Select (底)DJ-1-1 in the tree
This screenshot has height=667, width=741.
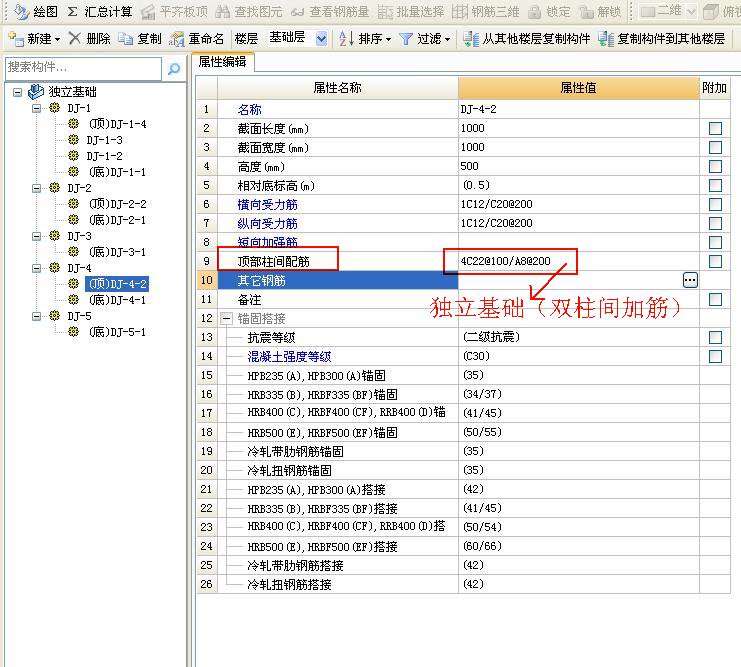117,172
